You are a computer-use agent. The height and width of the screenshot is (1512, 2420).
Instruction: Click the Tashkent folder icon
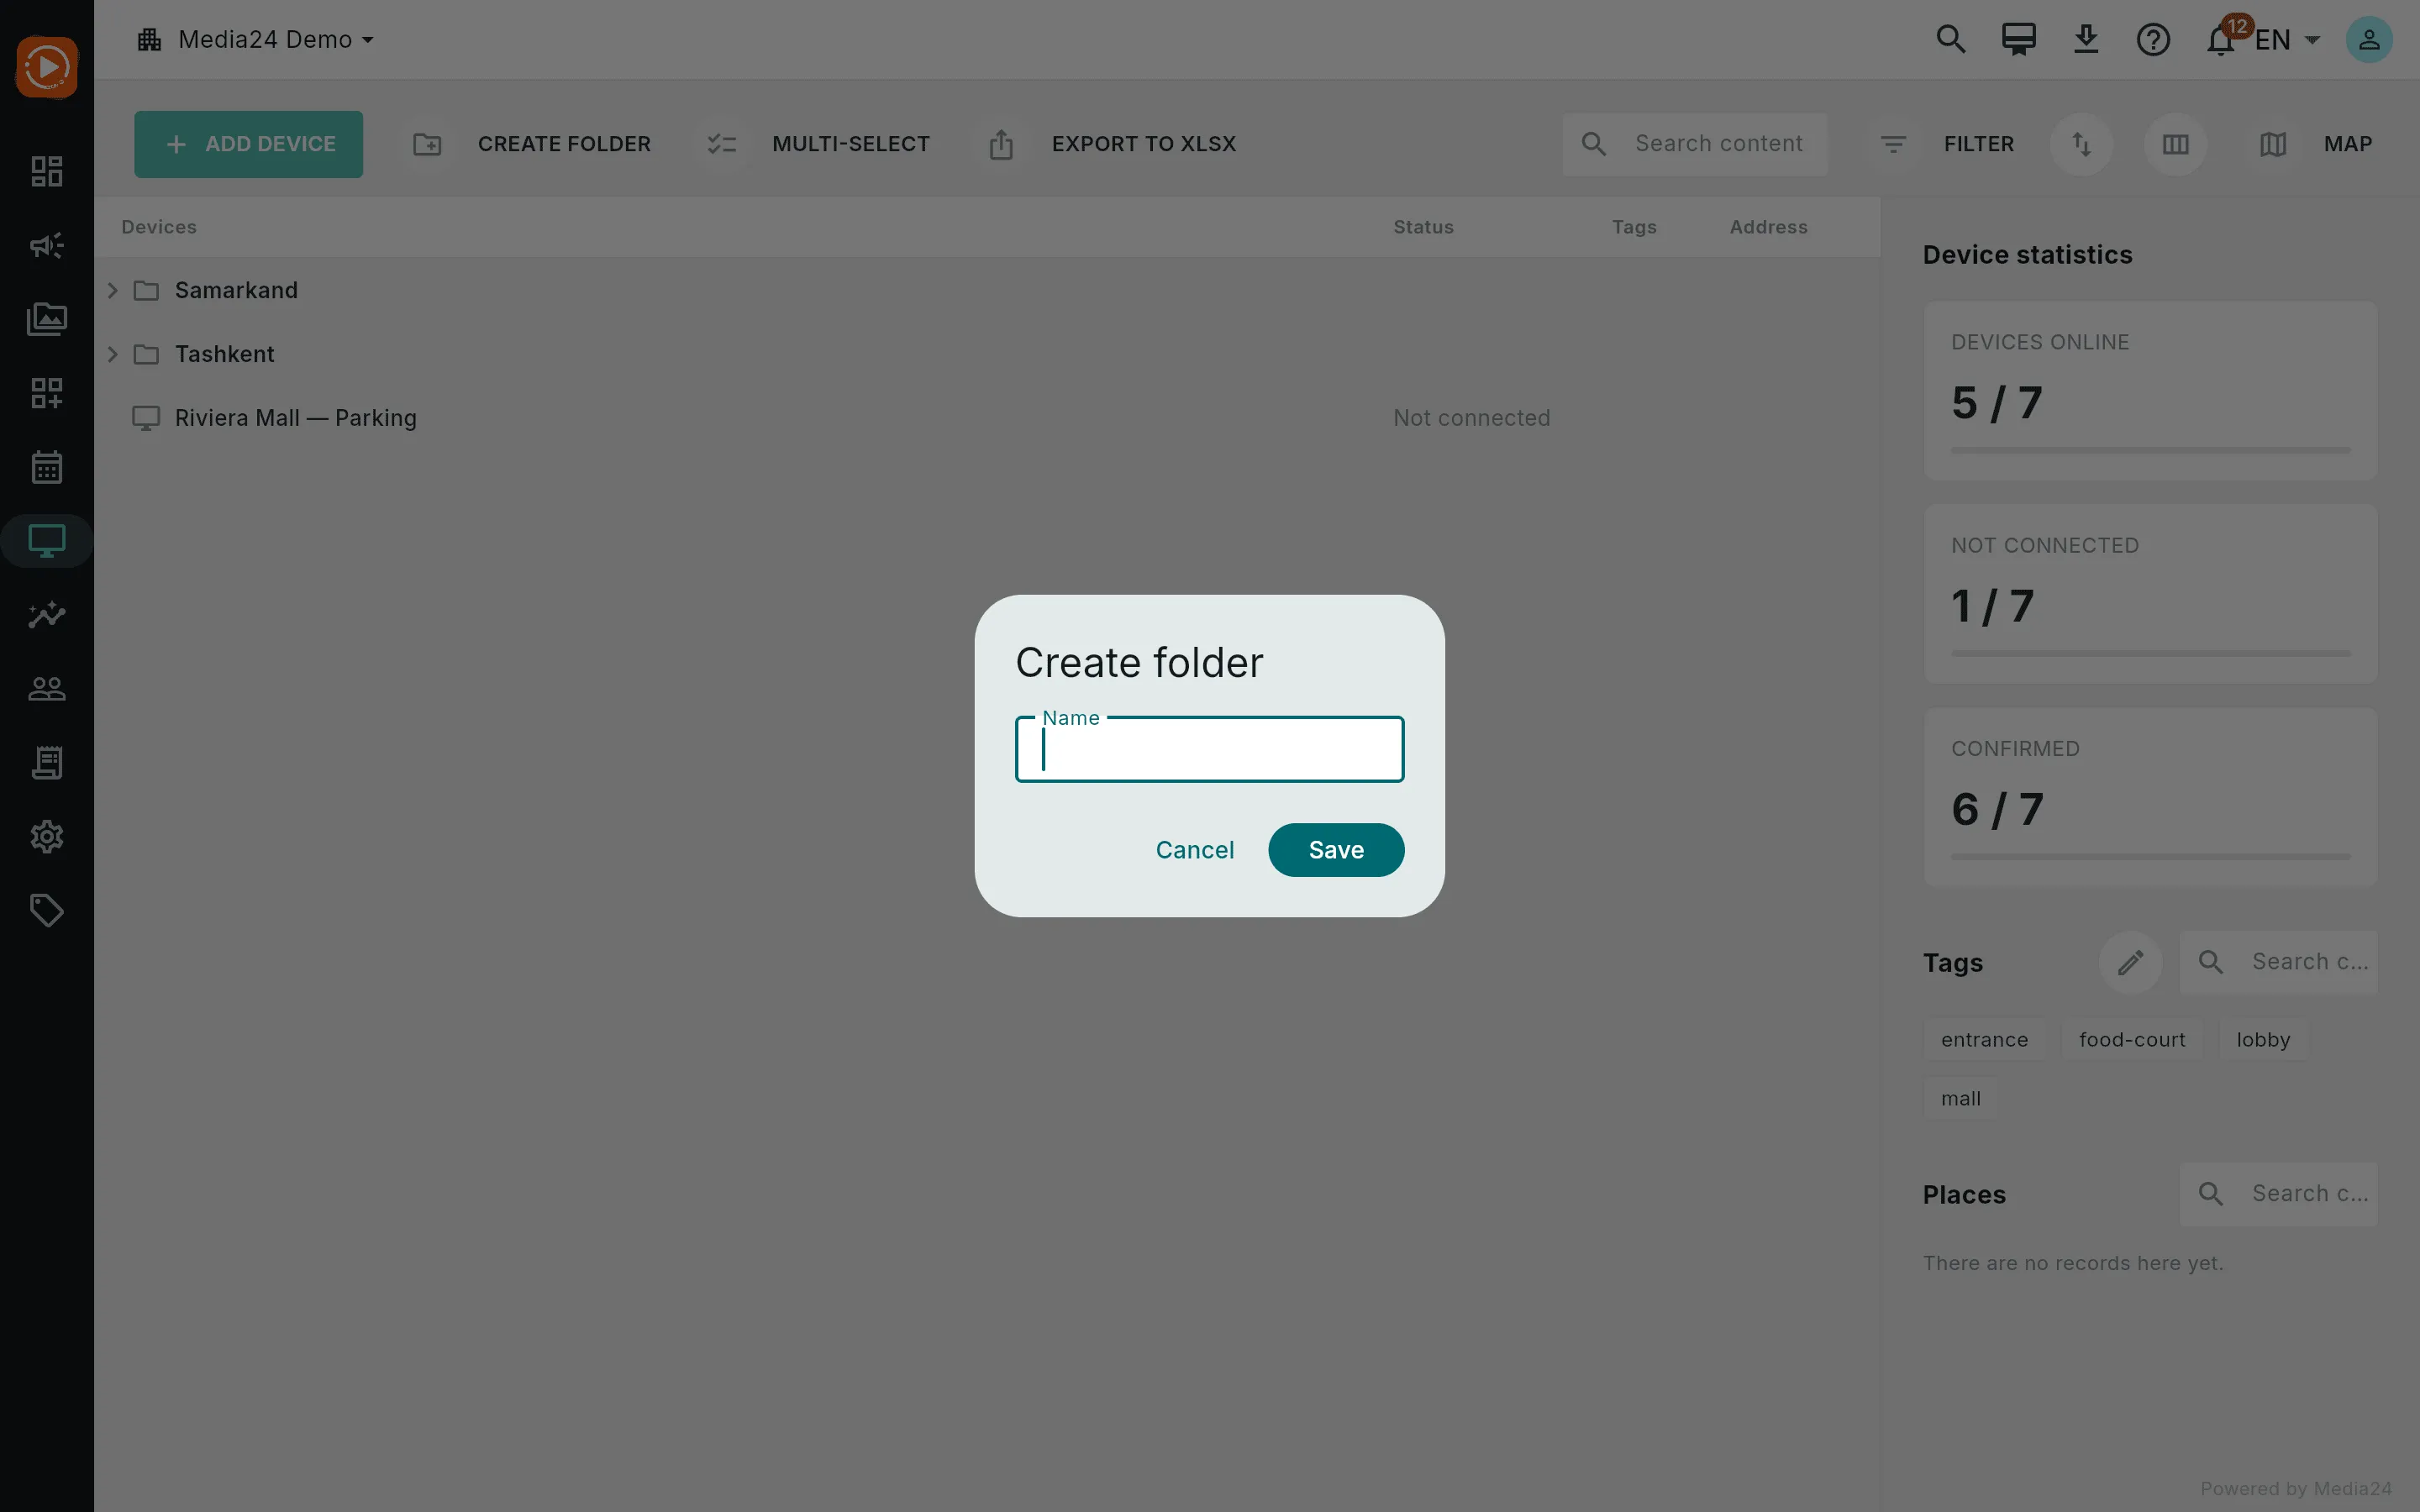coord(146,354)
